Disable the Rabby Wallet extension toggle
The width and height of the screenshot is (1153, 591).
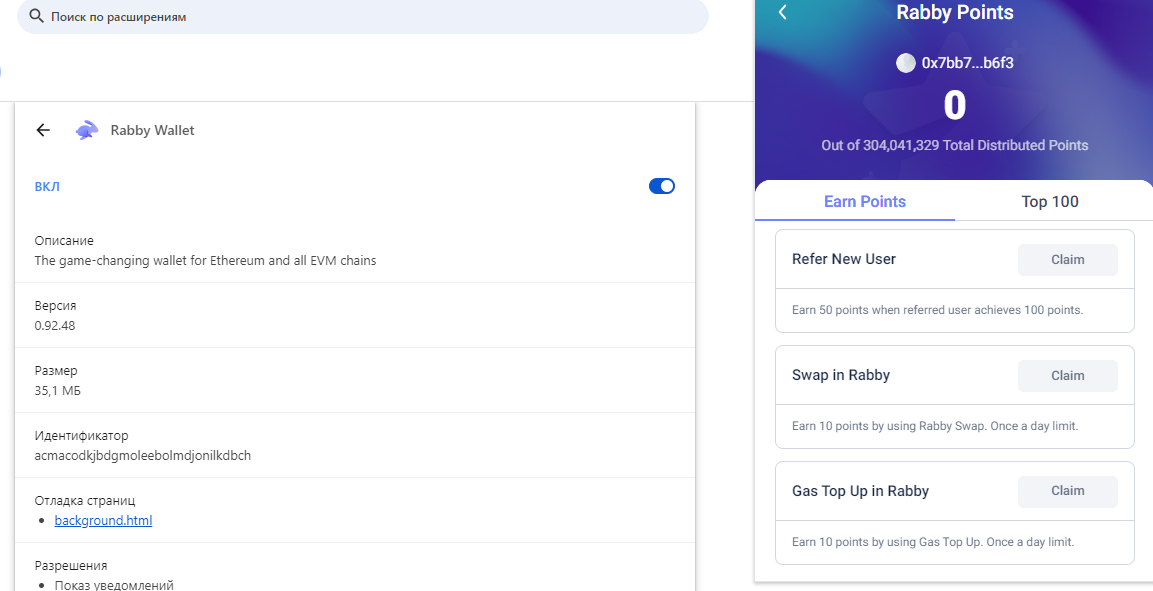(x=661, y=186)
